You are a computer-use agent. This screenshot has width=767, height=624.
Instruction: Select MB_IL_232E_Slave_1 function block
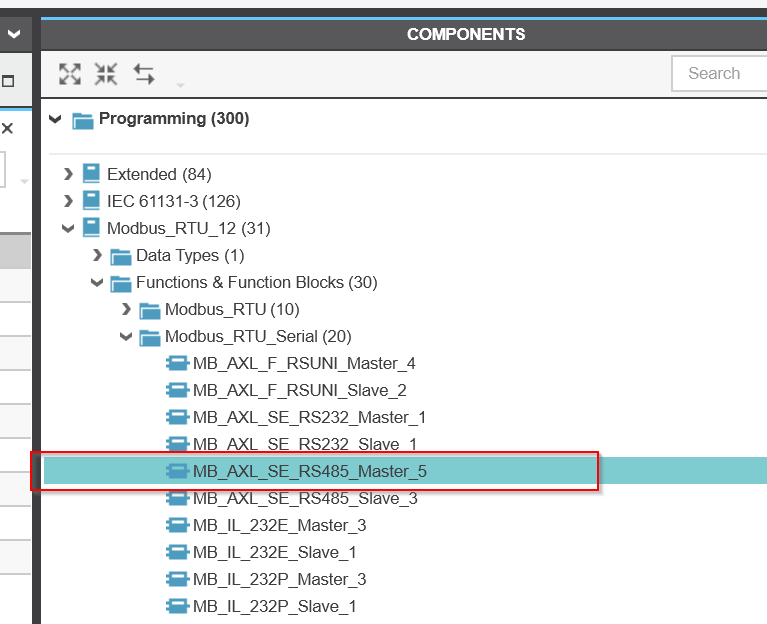(x=274, y=552)
